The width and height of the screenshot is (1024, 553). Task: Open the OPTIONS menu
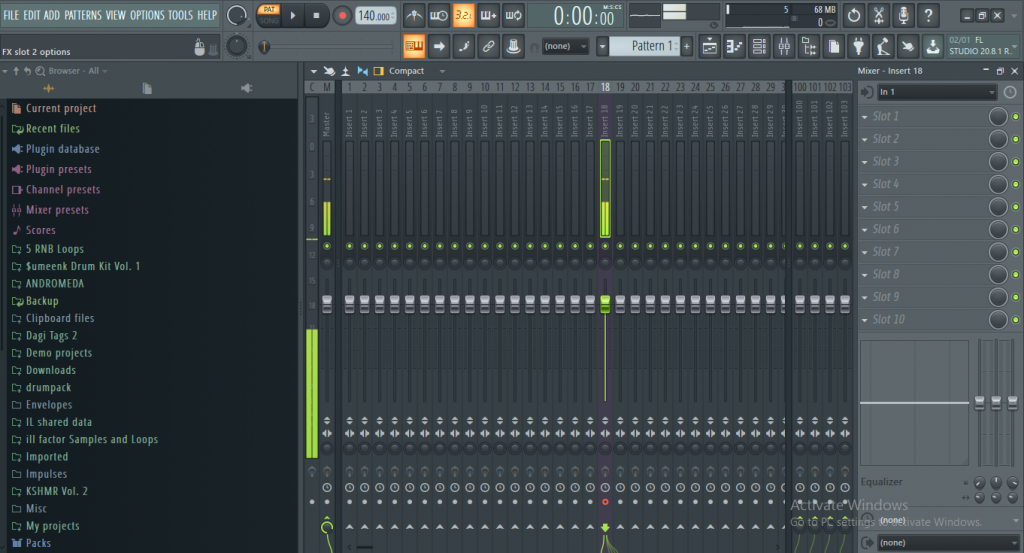coord(147,14)
